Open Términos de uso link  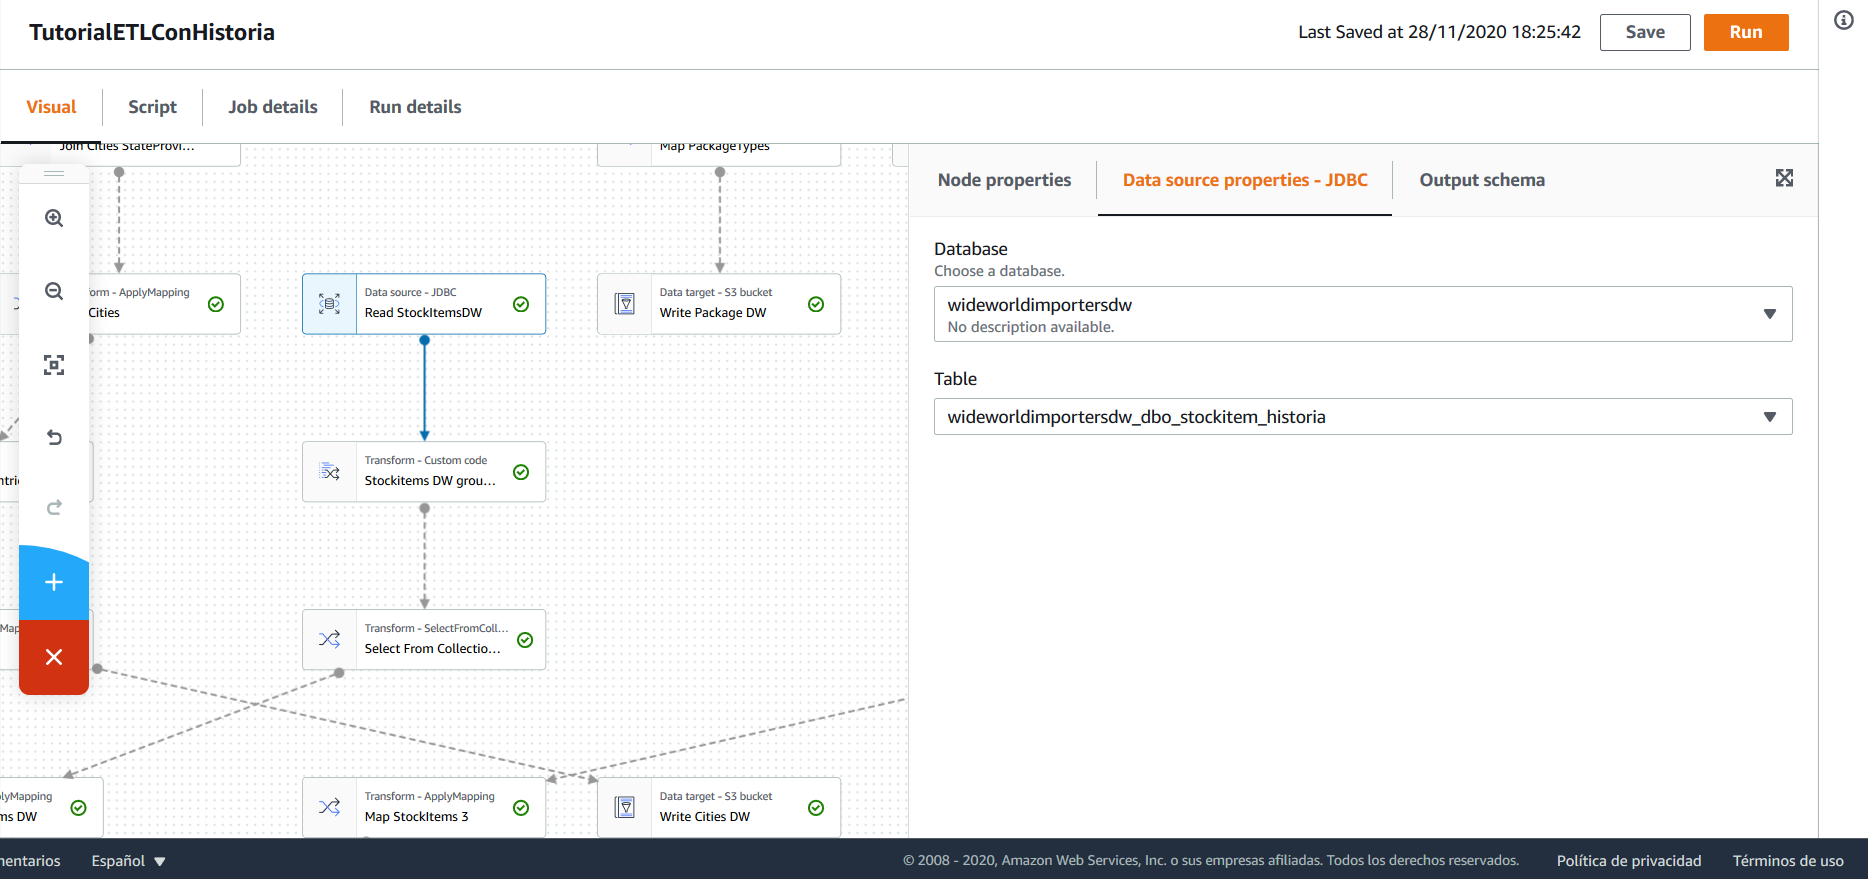point(1788,861)
